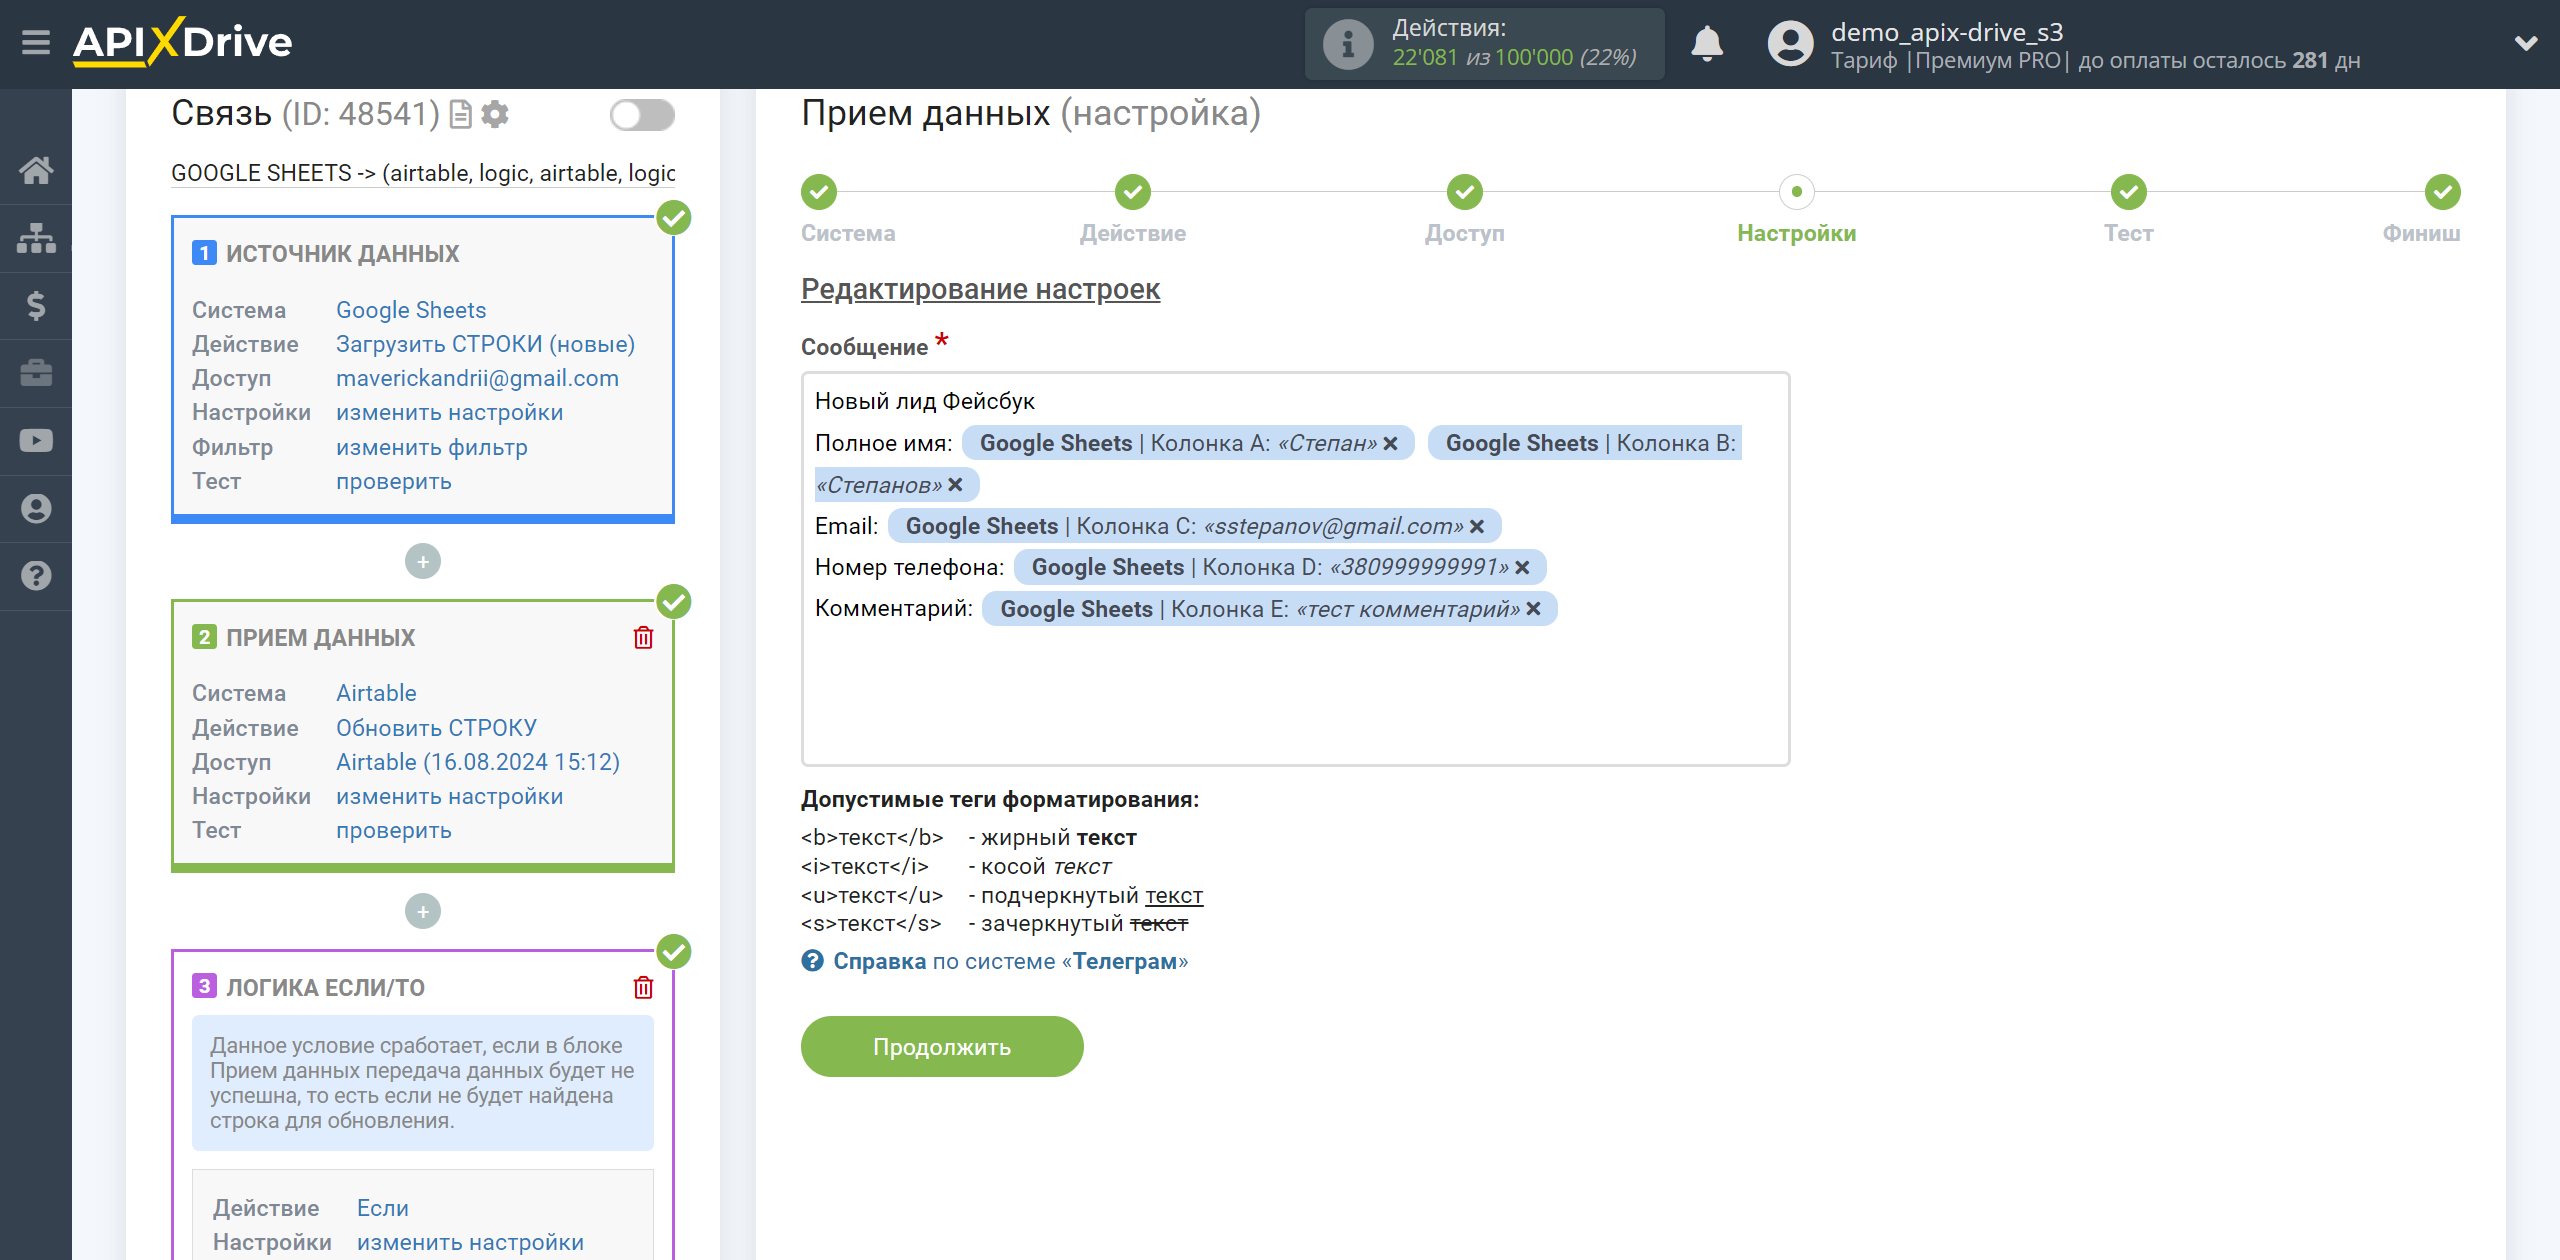
Task: Click изменить фильтр link
Action: click(431, 447)
